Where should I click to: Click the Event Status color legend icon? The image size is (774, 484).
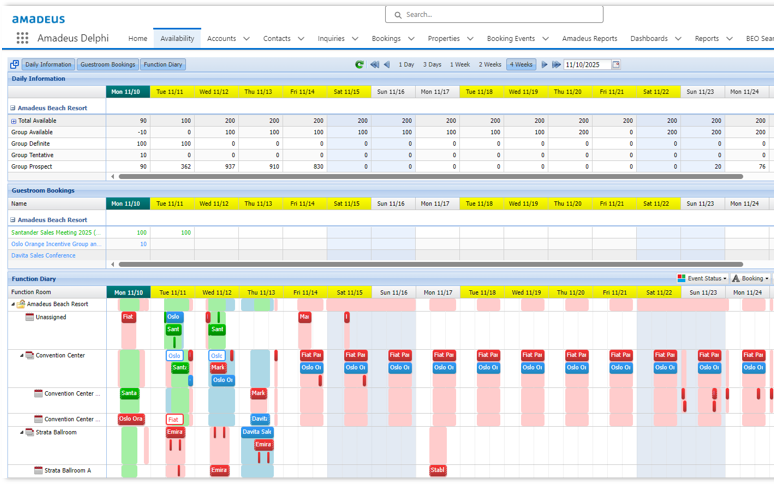(681, 278)
